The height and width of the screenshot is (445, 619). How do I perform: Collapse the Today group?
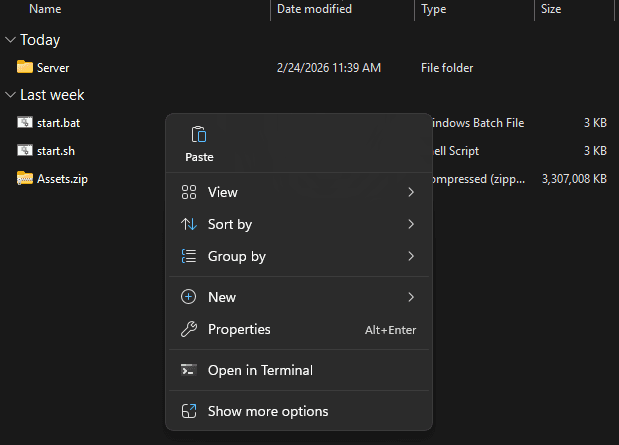pyautogui.click(x=10, y=40)
